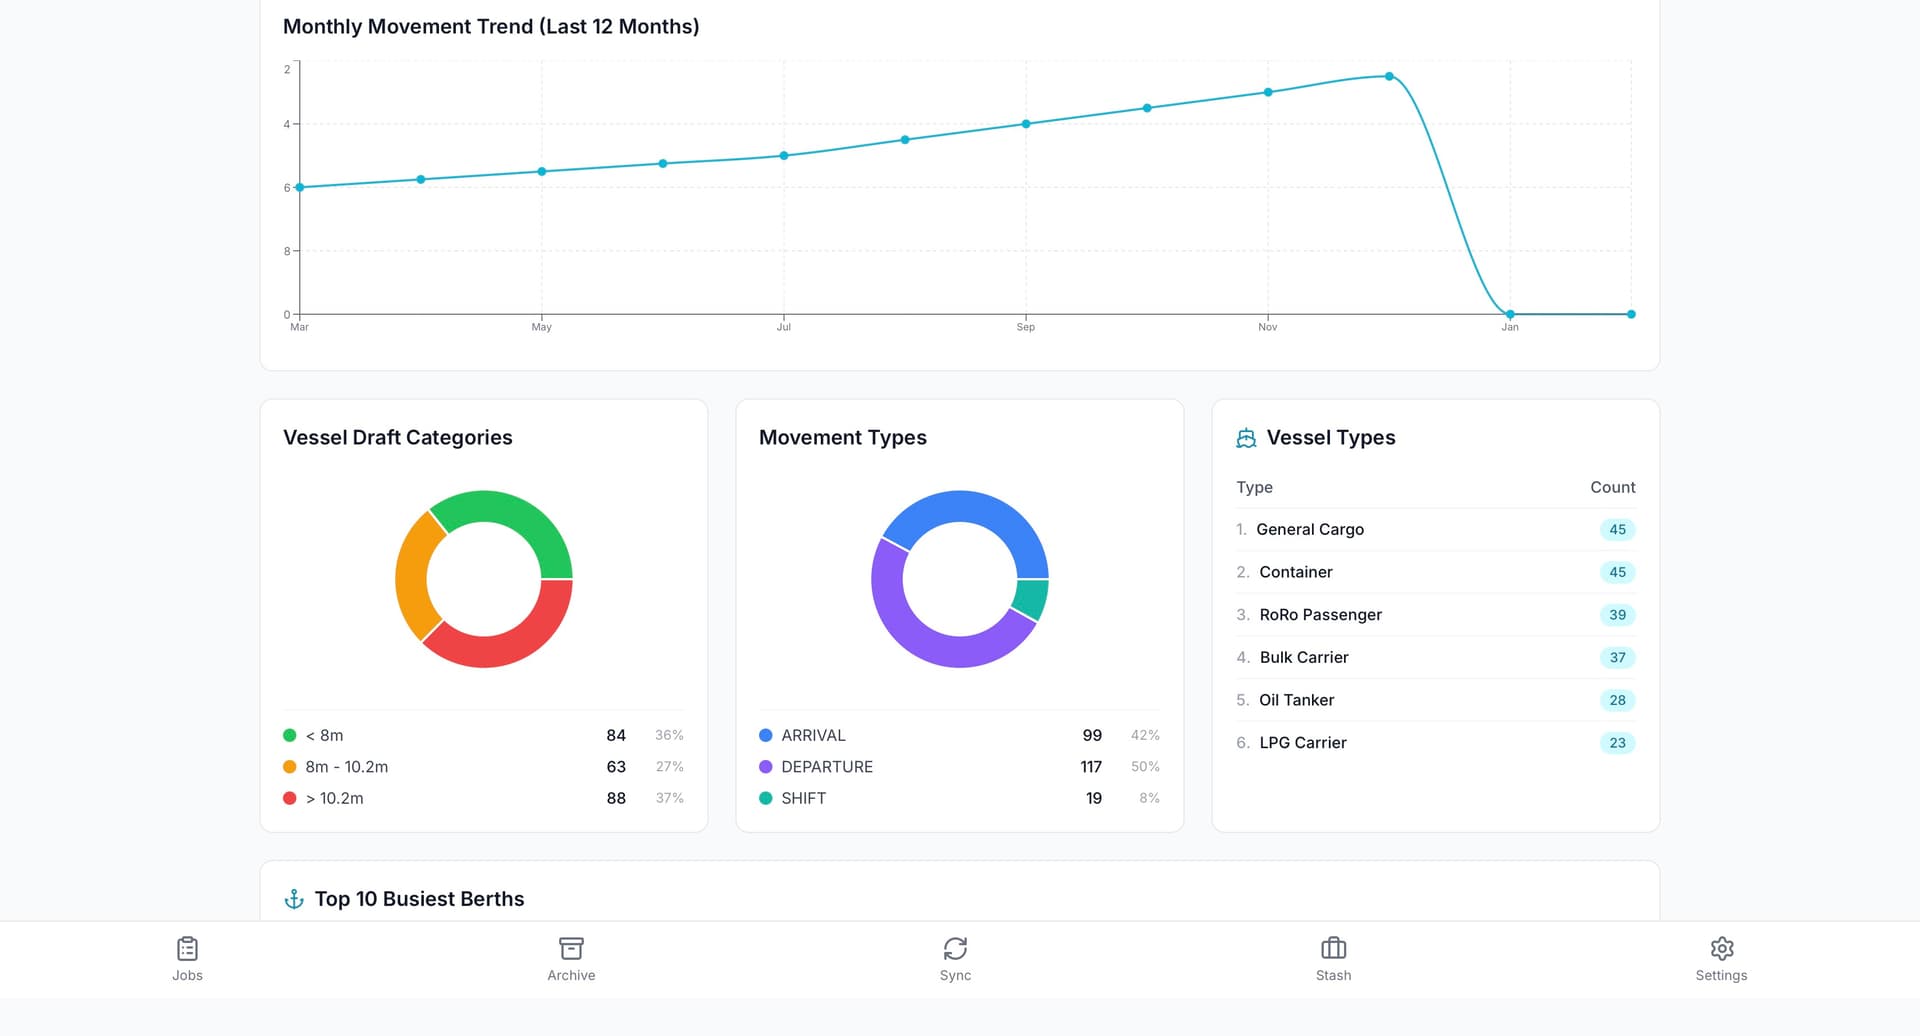Open the Archive section
The width and height of the screenshot is (1920, 1036).
click(571, 958)
